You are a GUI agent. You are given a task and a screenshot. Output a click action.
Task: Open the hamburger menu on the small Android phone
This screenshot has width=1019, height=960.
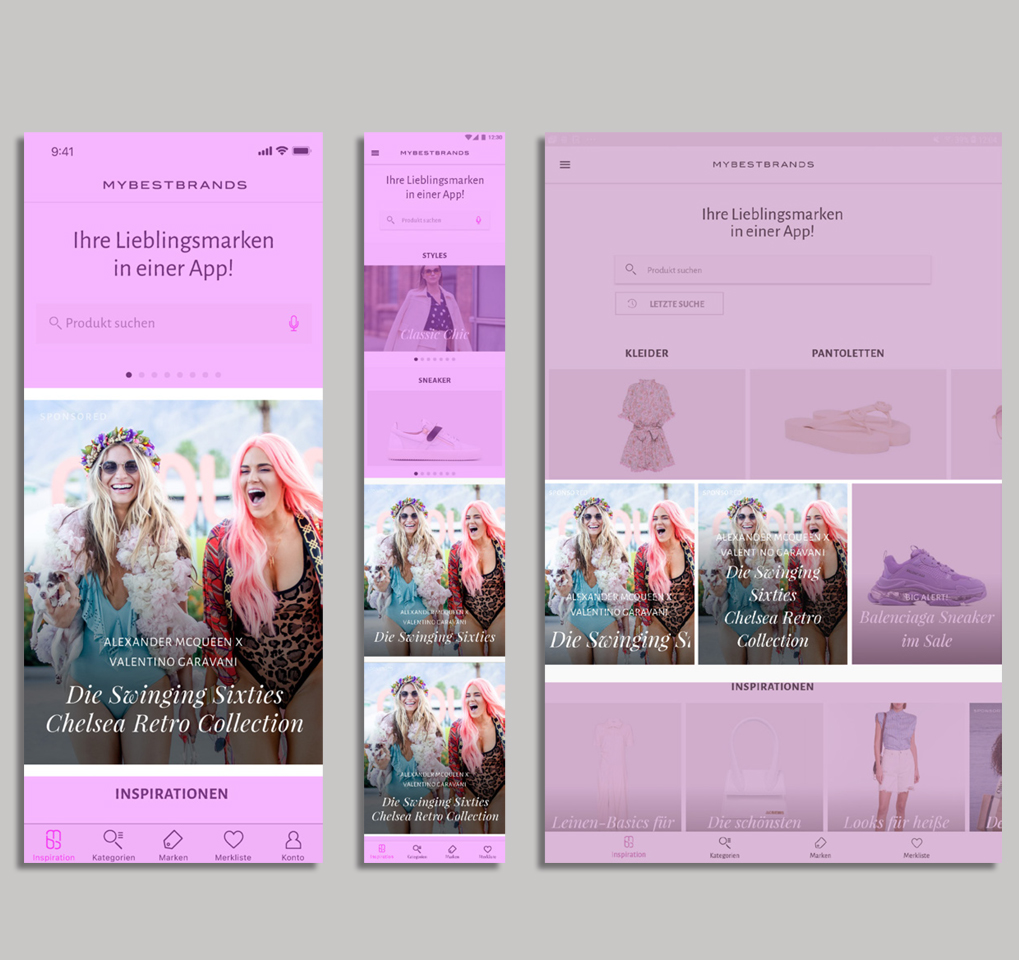pos(375,153)
